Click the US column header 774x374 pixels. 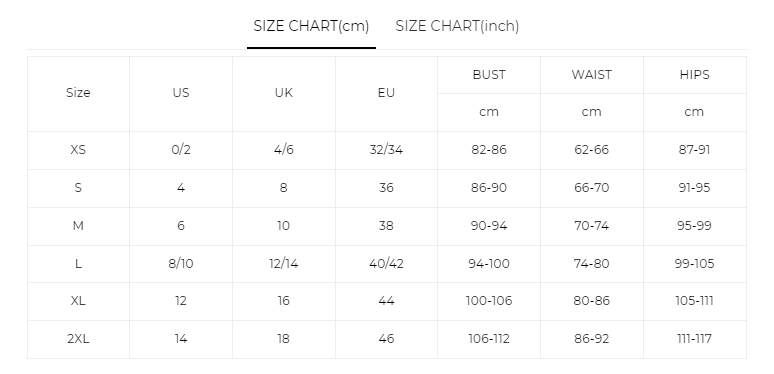(x=181, y=93)
